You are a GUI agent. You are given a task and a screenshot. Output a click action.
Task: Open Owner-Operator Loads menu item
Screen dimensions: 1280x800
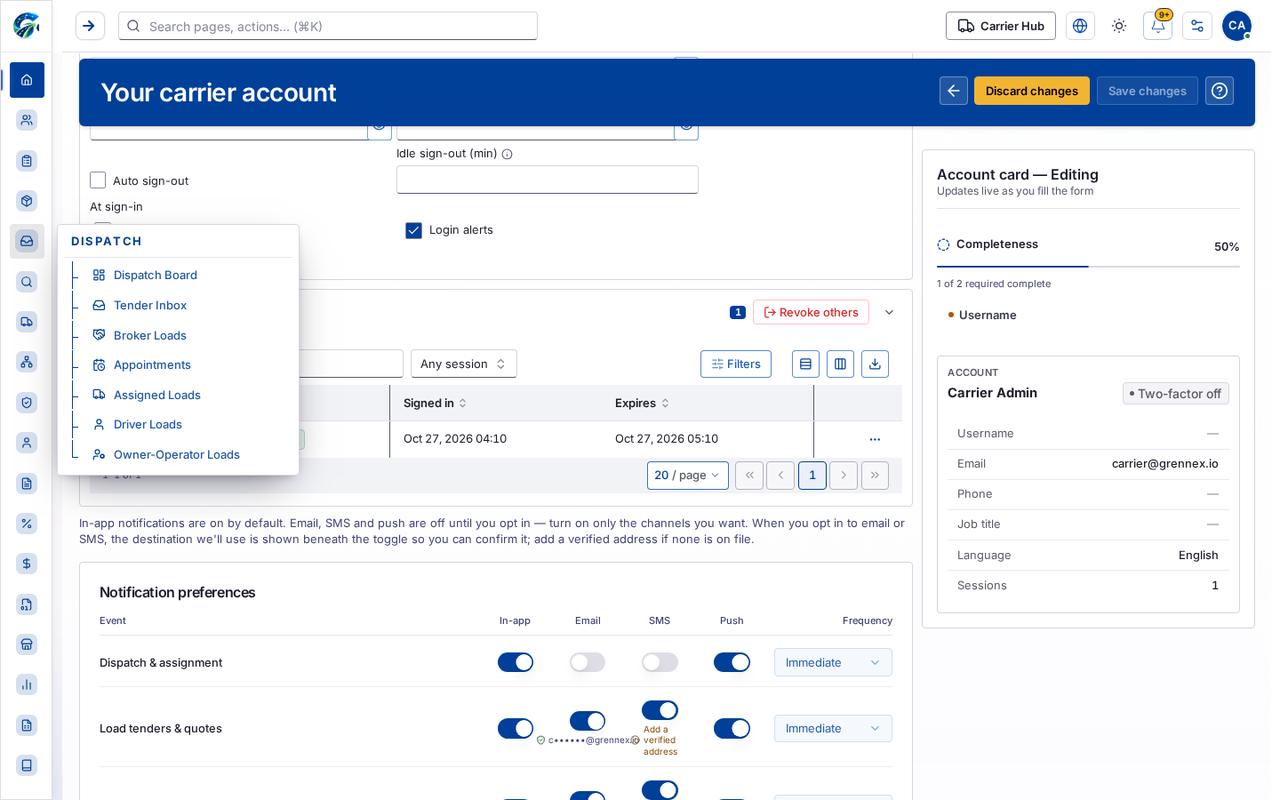pos(176,454)
